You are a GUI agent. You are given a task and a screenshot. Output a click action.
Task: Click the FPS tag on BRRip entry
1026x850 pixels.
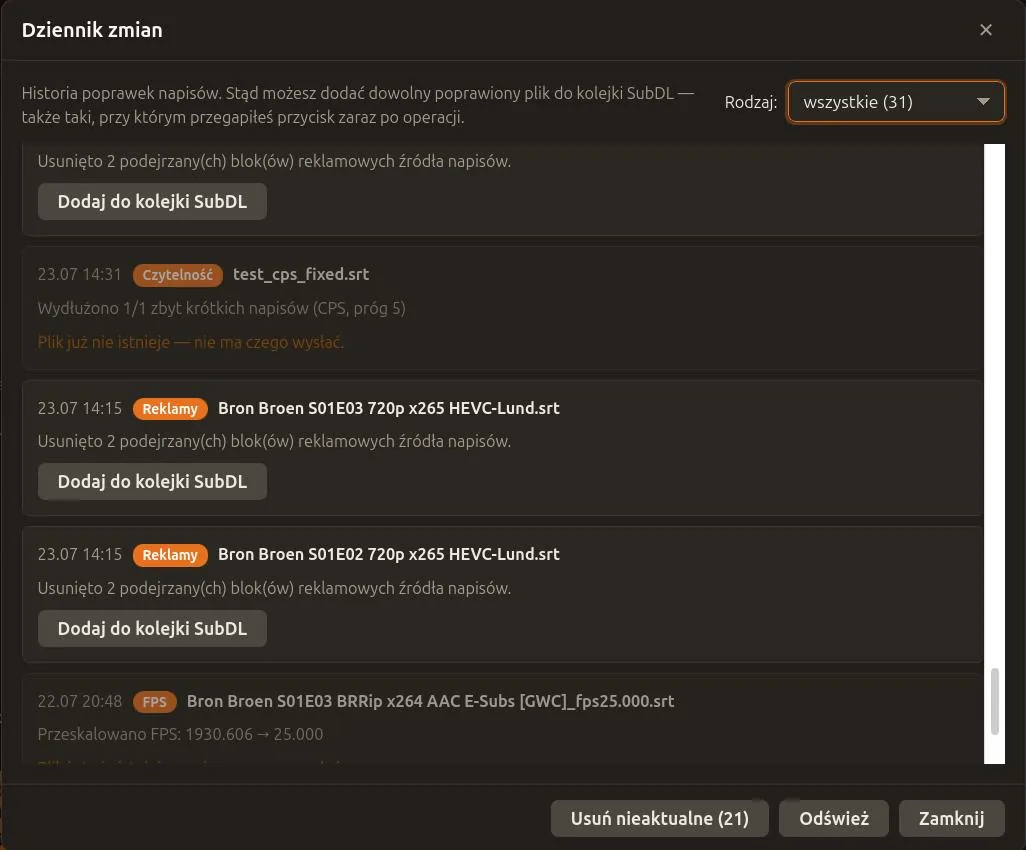click(154, 702)
